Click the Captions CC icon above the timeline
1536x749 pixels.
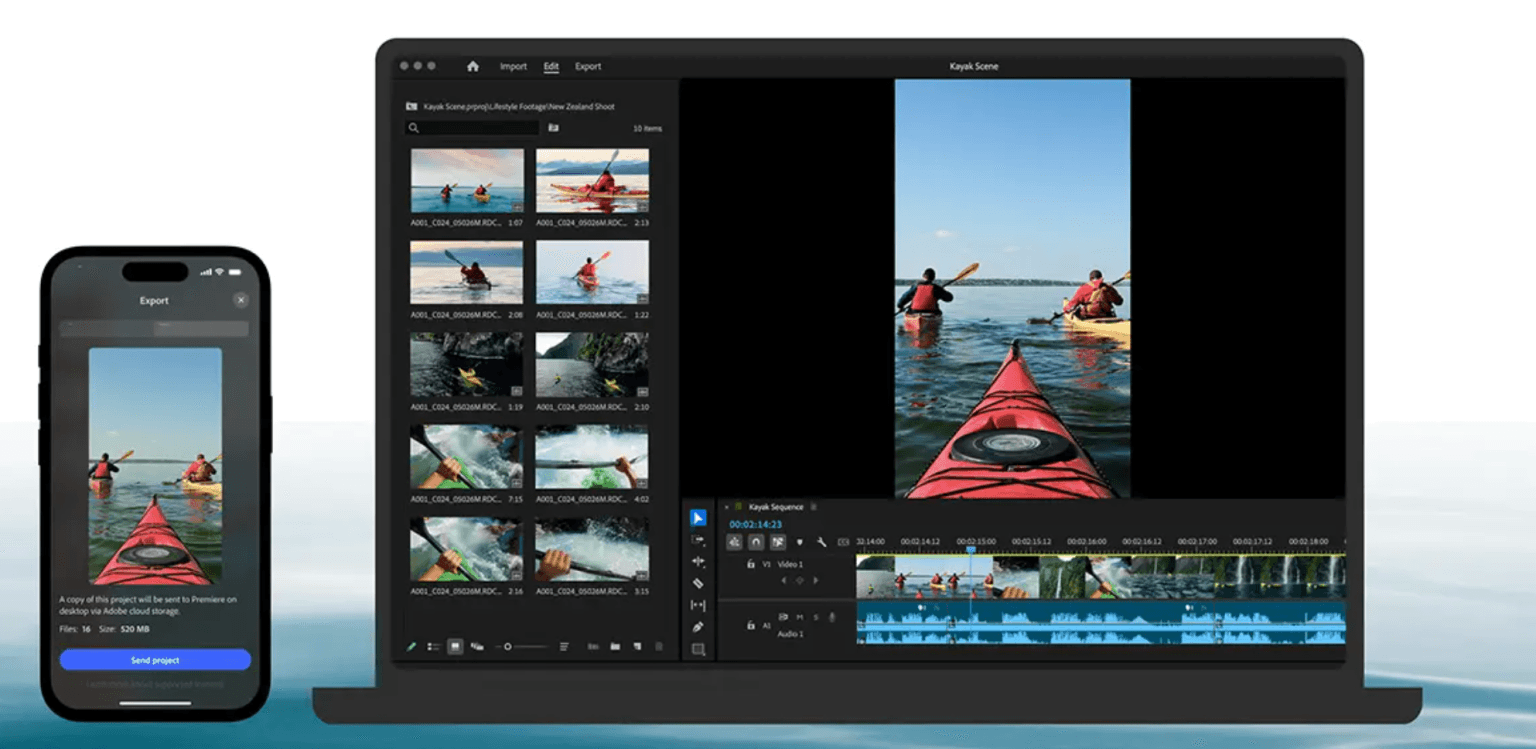pos(843,541)
